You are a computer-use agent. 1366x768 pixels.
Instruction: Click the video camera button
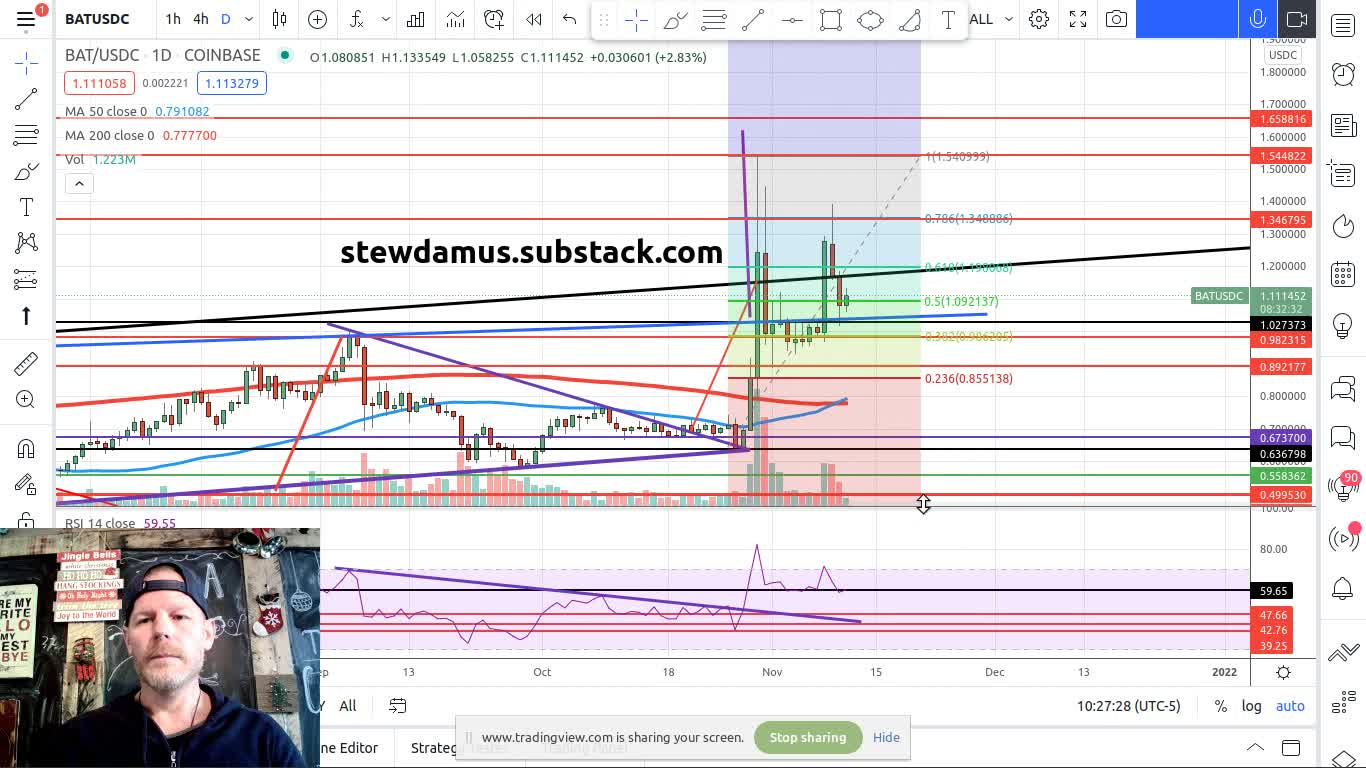pyautogui.click(x=1297, y=19)
